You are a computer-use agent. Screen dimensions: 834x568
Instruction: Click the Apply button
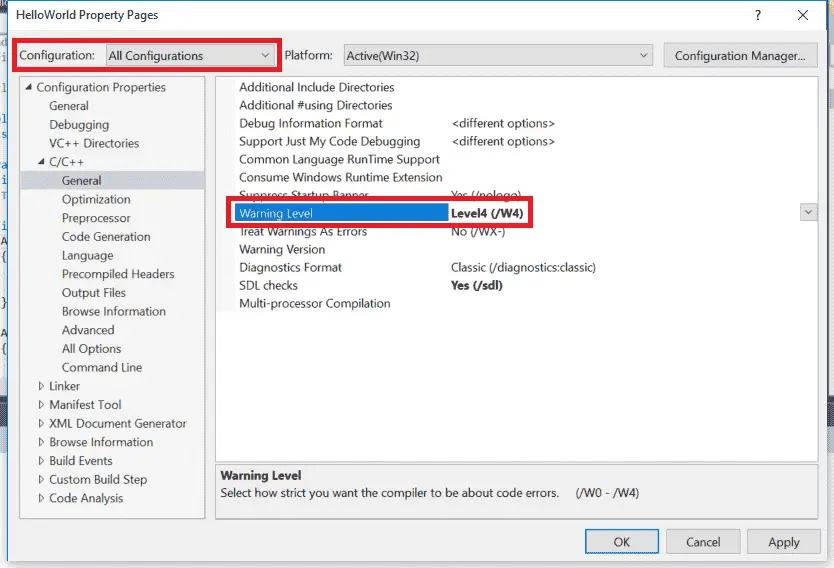click(x=783, y=542)
